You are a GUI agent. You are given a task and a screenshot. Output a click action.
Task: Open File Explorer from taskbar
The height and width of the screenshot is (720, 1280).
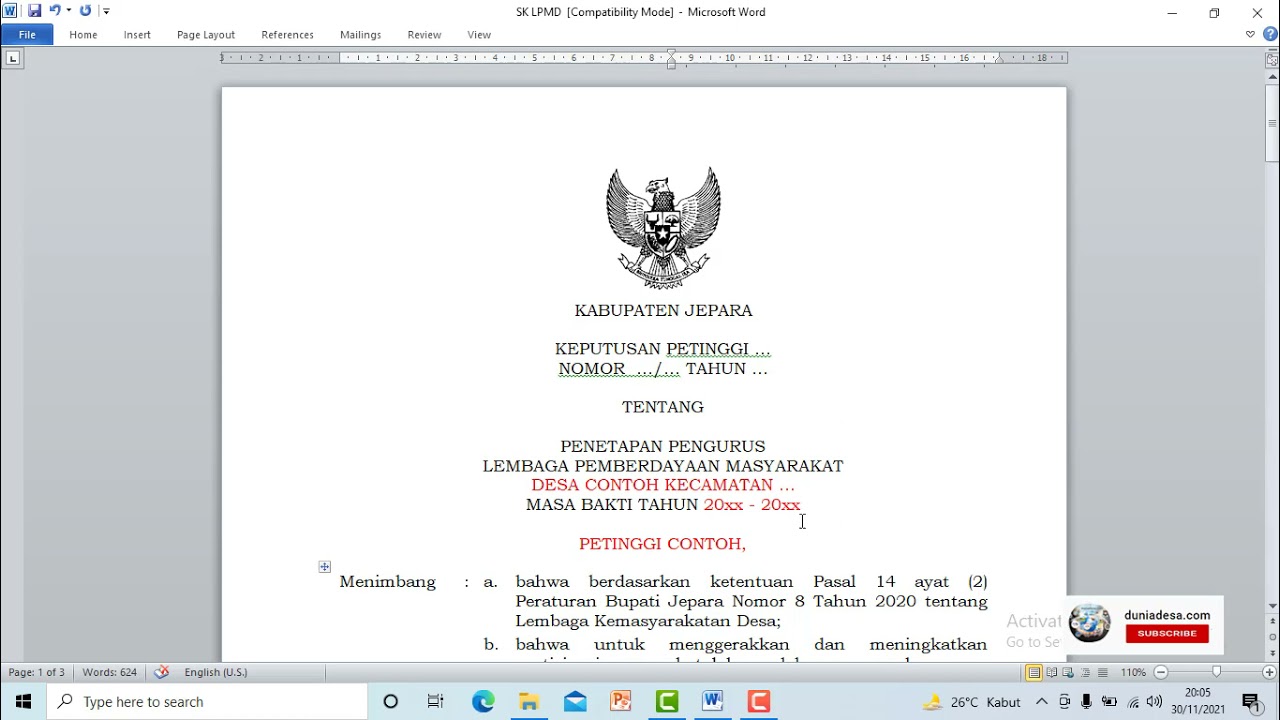[529, 702]
